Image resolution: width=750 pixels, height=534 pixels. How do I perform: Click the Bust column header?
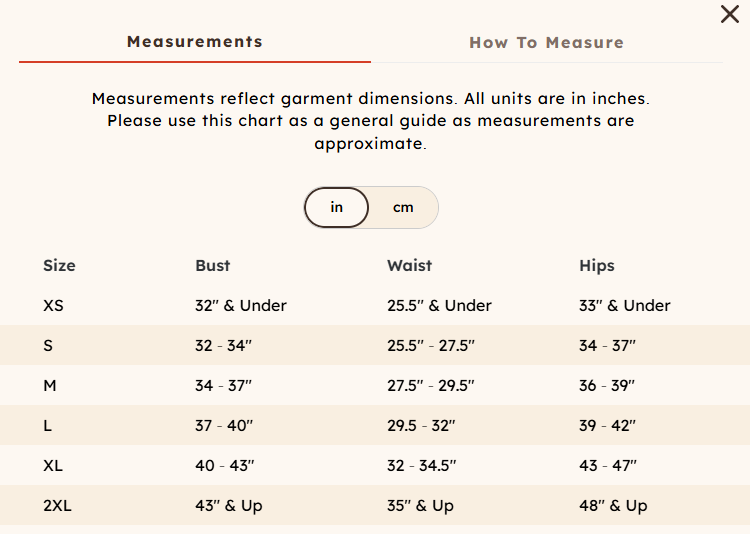pos(213,266)
